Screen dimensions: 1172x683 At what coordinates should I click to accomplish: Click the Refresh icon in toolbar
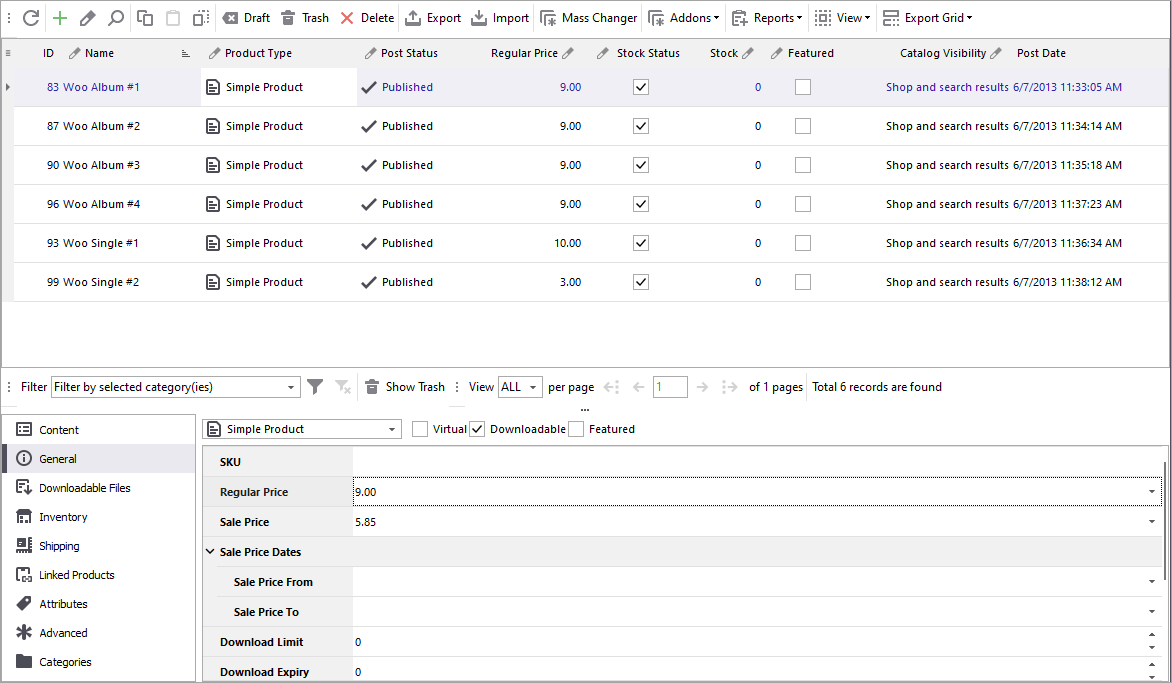[31, 18]
